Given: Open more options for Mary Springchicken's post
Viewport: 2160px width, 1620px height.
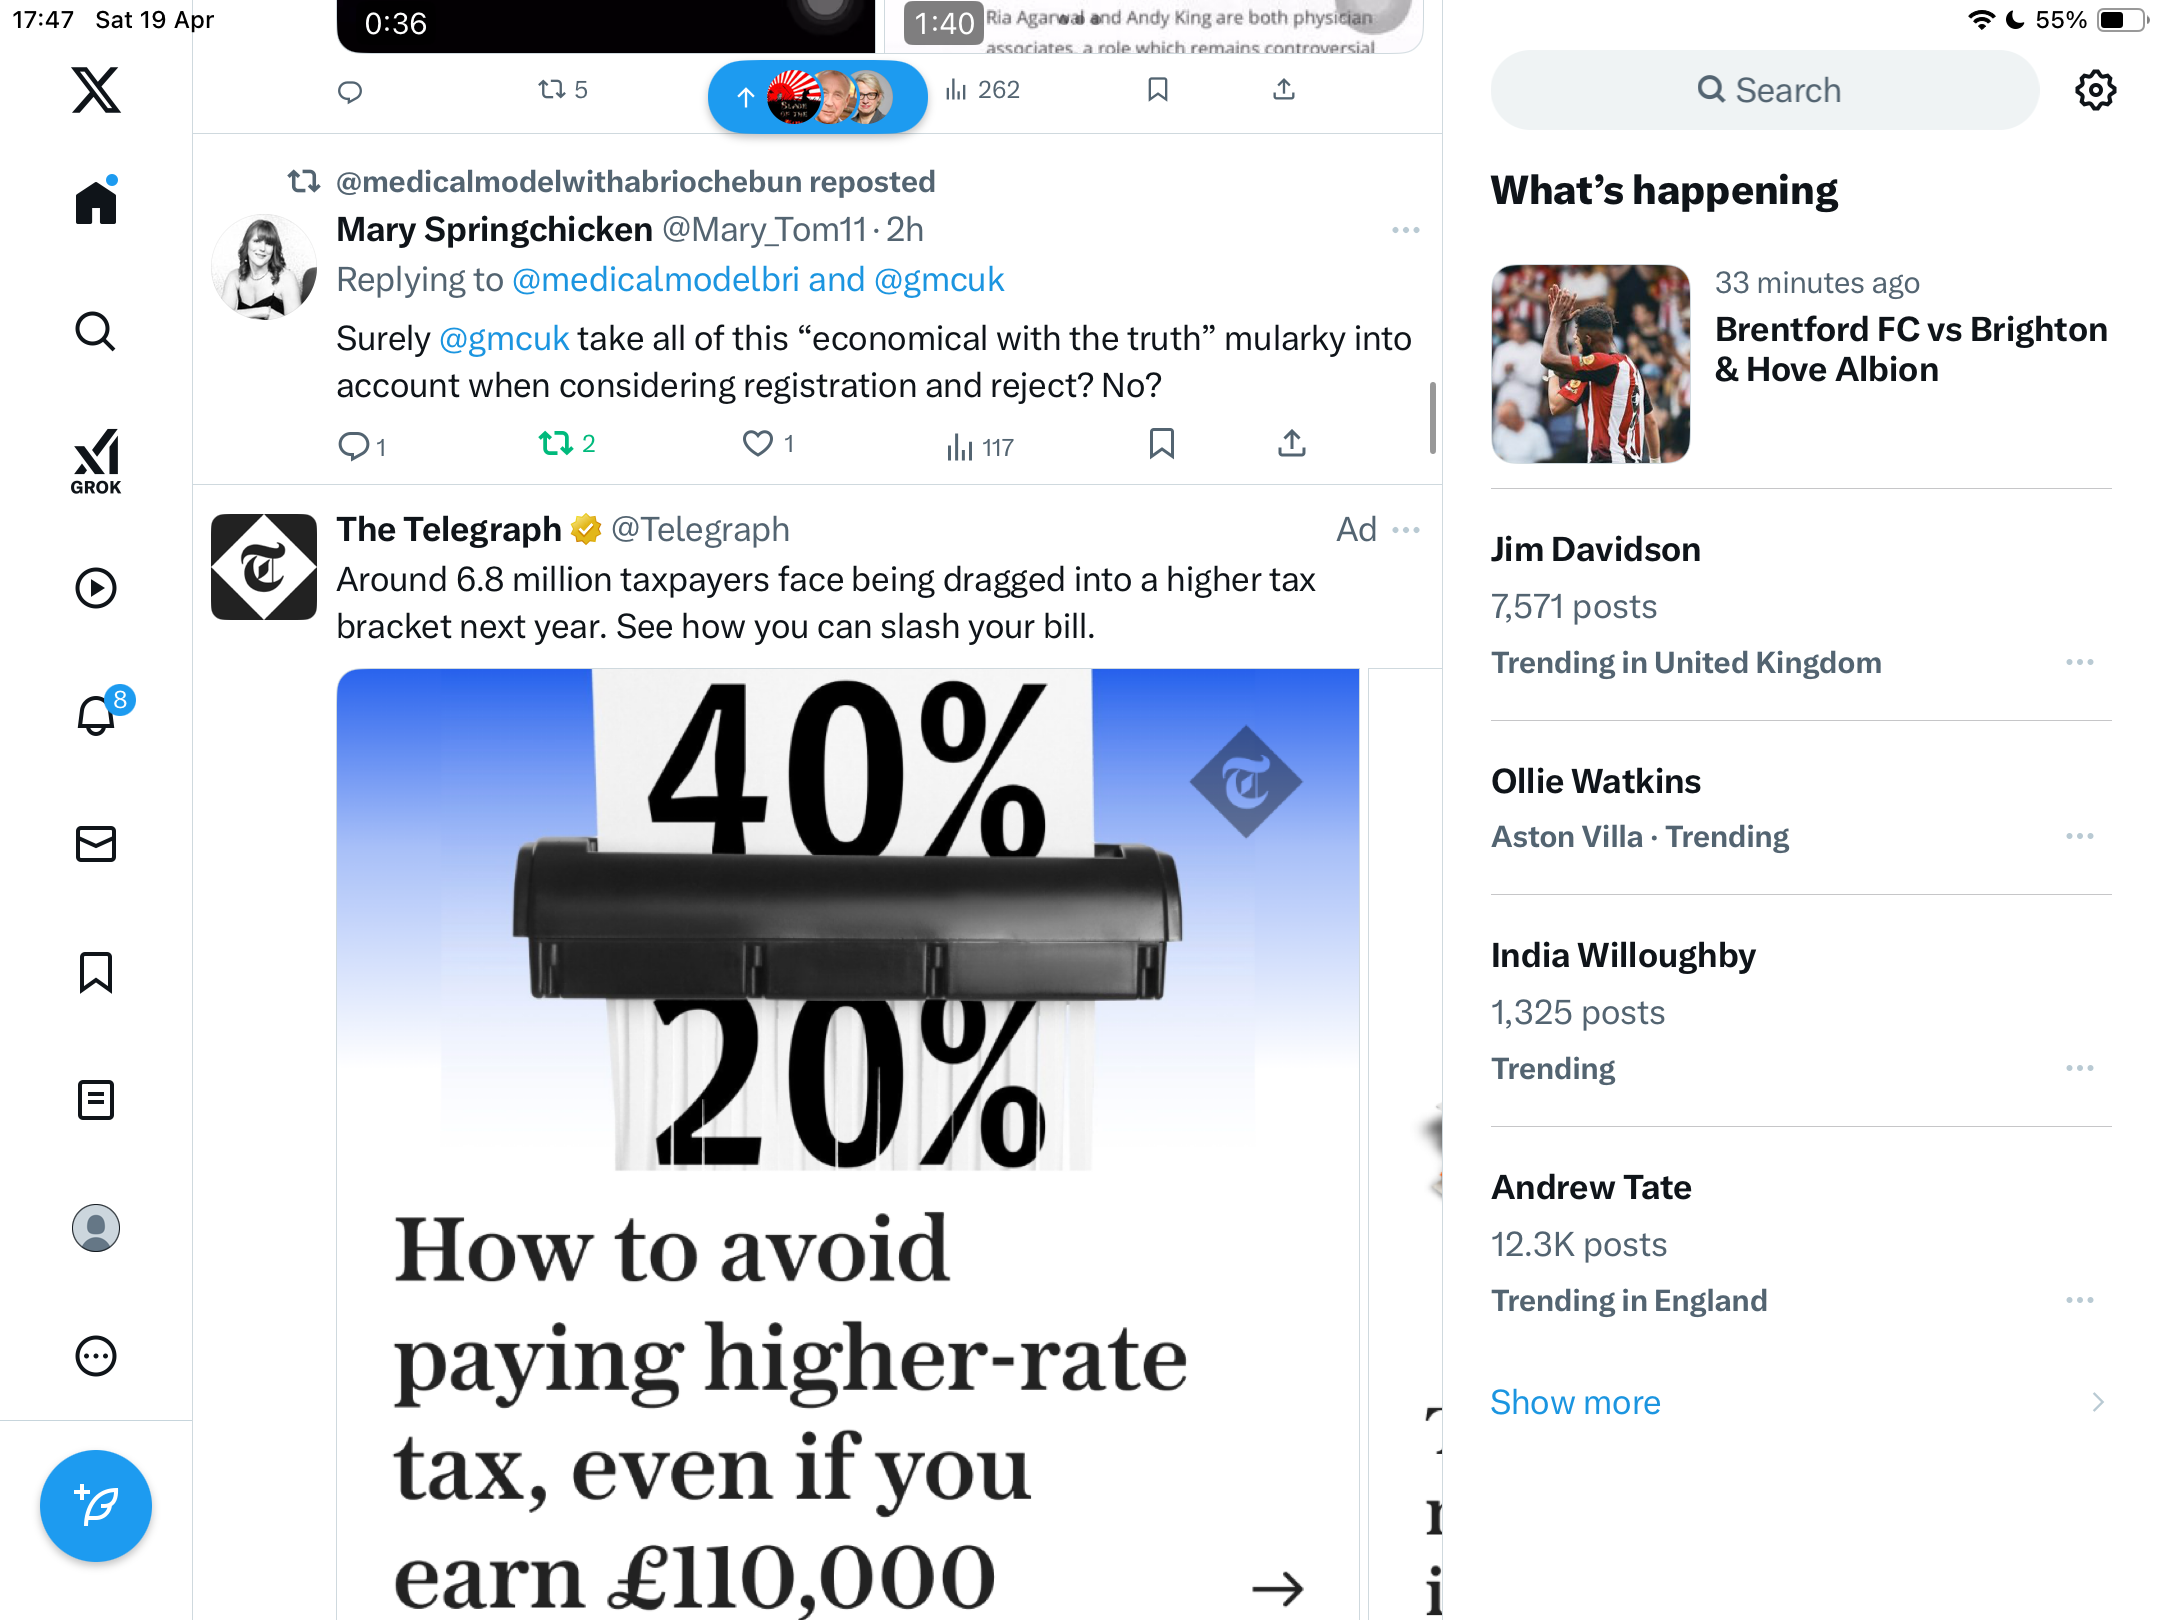Looking at the screenshot, I should 1405,230.
